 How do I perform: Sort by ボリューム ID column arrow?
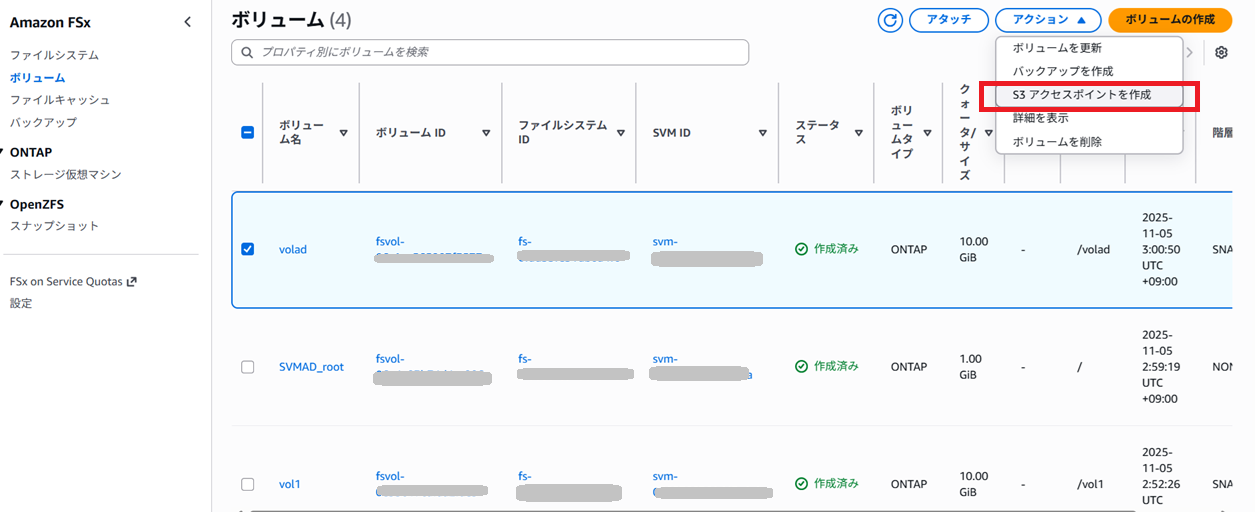point(486,133)
